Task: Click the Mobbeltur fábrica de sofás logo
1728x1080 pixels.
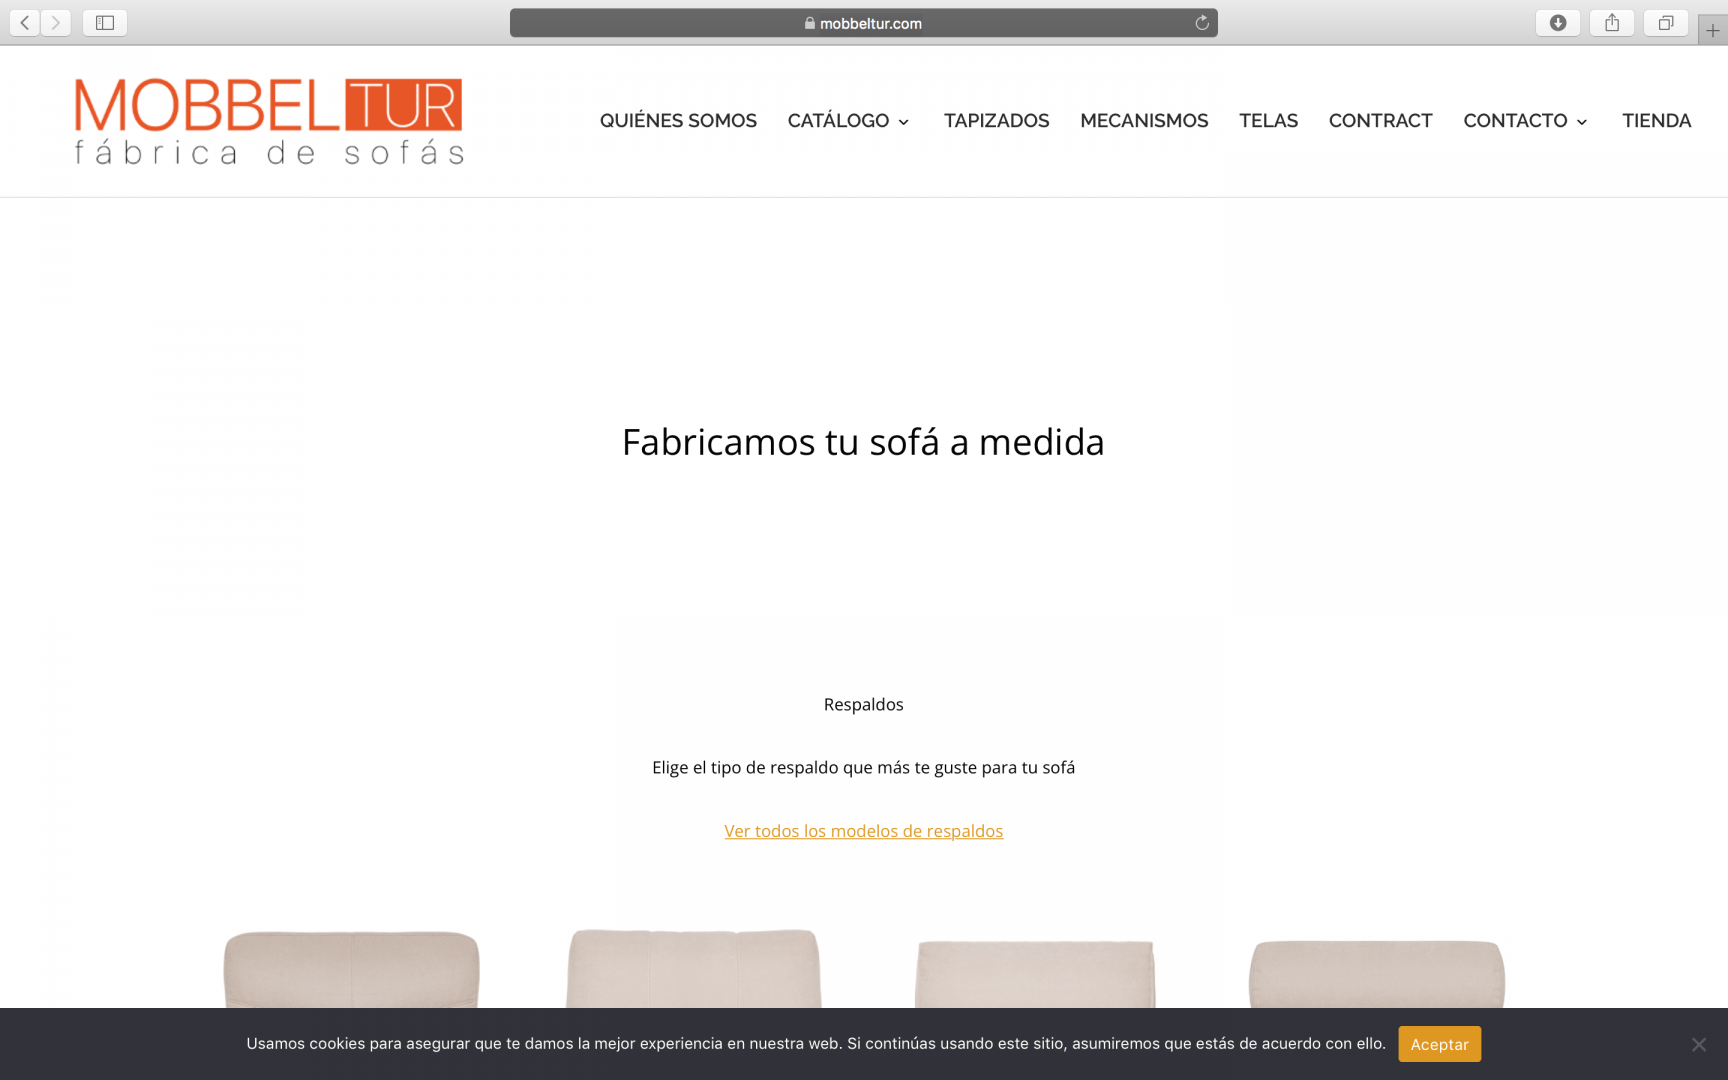Action: click(269, 121)
